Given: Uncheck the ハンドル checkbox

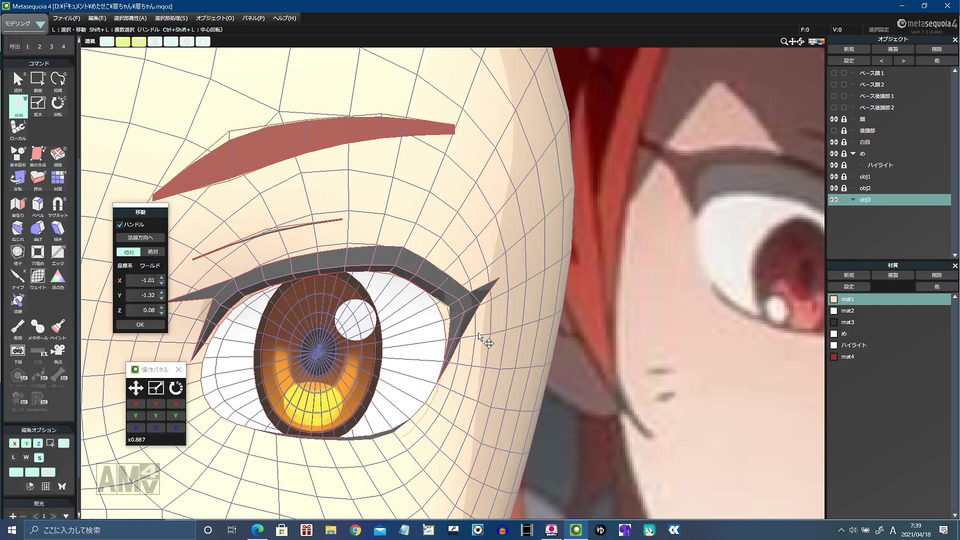Looking at the screenshot, I should 120,225.
